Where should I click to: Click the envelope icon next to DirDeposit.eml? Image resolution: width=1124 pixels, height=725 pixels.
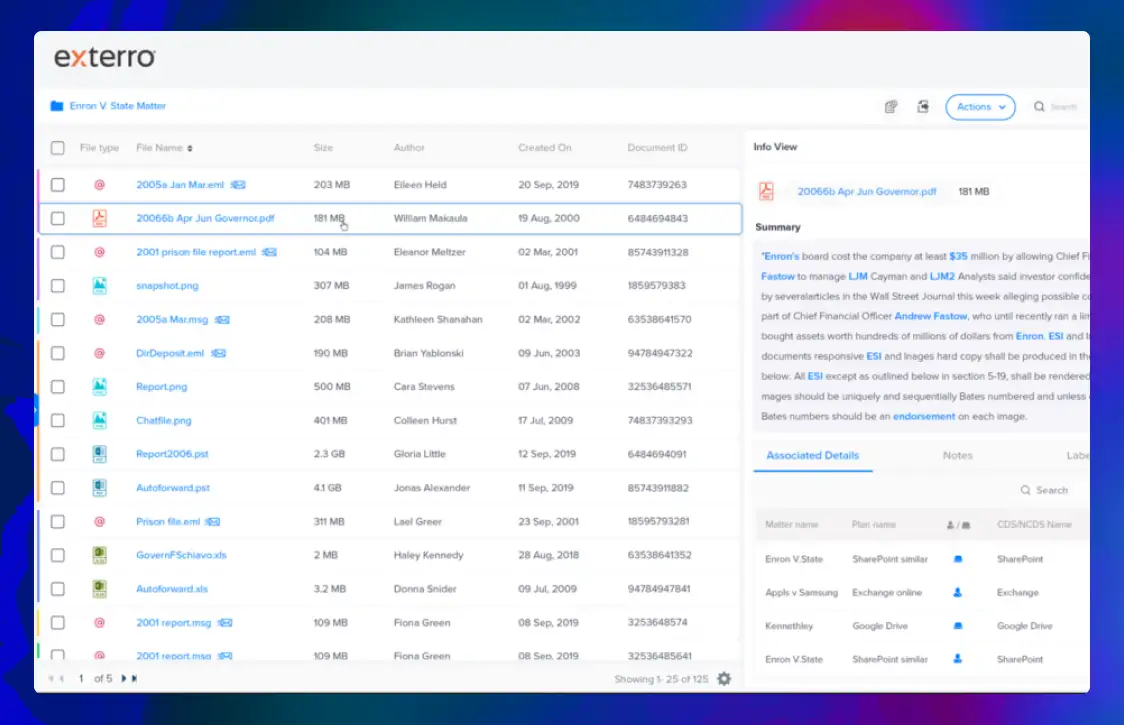(x=219, y=354)
